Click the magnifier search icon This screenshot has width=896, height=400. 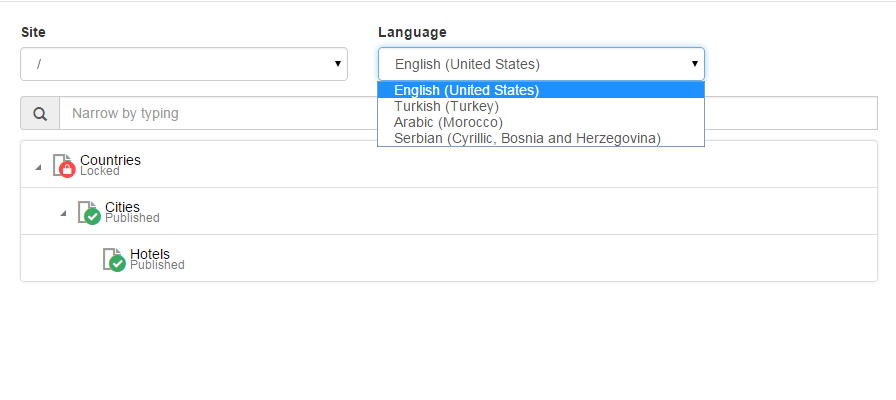coord(40,114)
